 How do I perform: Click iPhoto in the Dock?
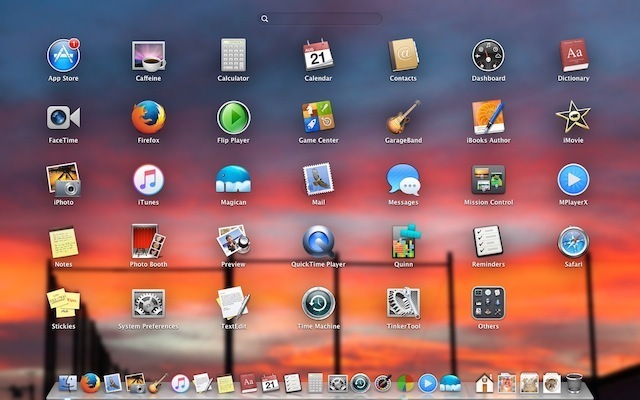pyautogui.click(x=135, y=383)
